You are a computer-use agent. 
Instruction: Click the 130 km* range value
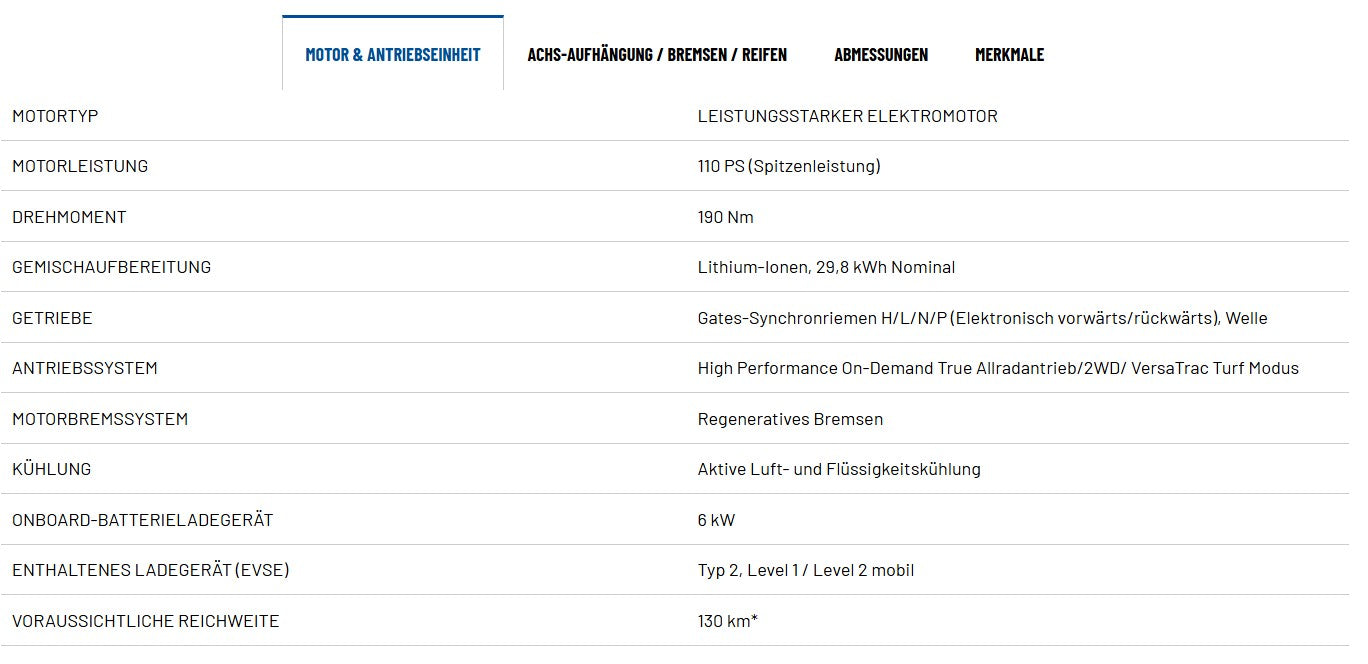point(727,621)
